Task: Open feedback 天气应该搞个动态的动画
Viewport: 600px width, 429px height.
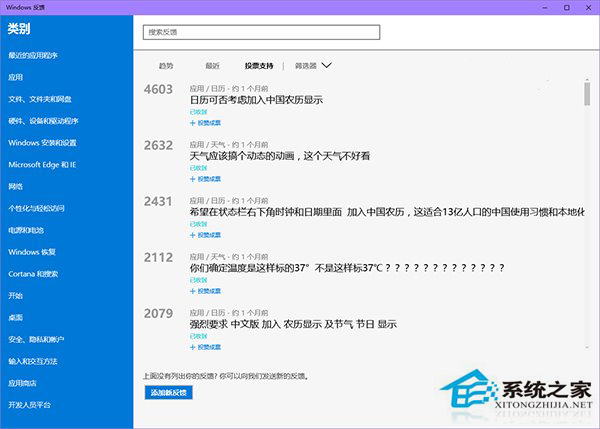Action: click(280, 156)
